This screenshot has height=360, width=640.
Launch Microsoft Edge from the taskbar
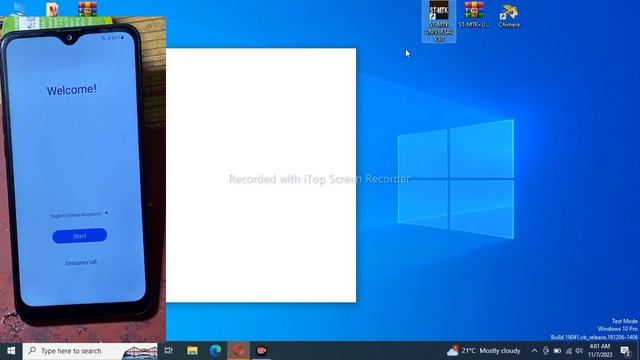(216, 351)
